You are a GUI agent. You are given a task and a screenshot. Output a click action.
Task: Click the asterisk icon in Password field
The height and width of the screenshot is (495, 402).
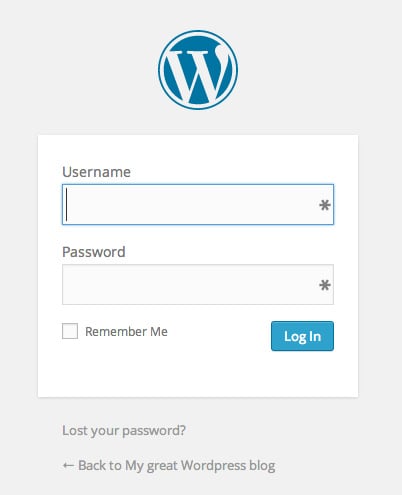[x=325, y=285]
